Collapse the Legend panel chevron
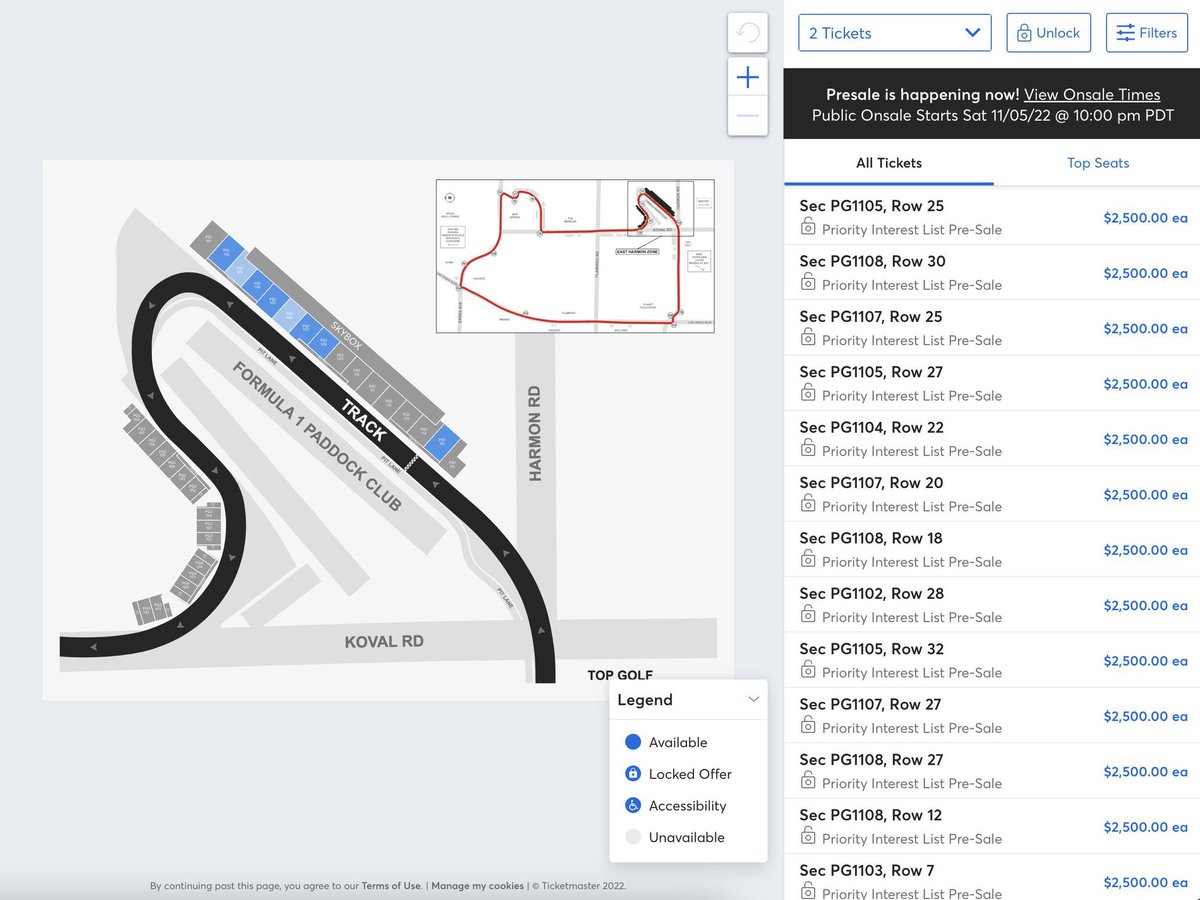 click(754, 700)
